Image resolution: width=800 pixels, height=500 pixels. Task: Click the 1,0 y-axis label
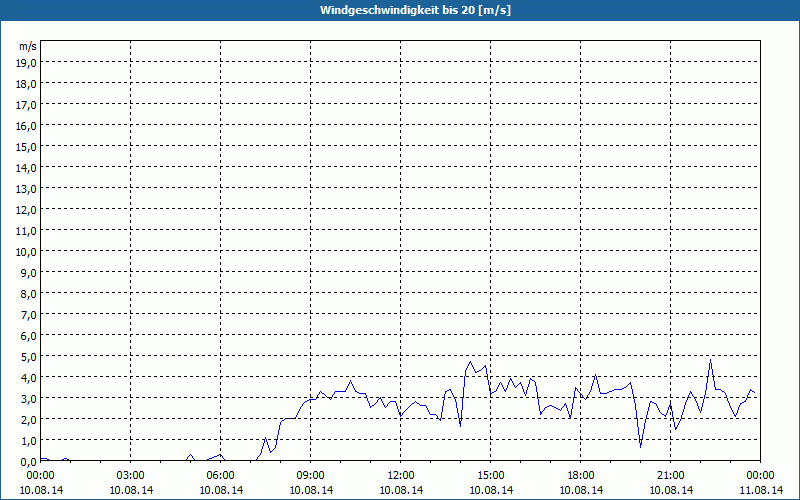click(28, 440)
